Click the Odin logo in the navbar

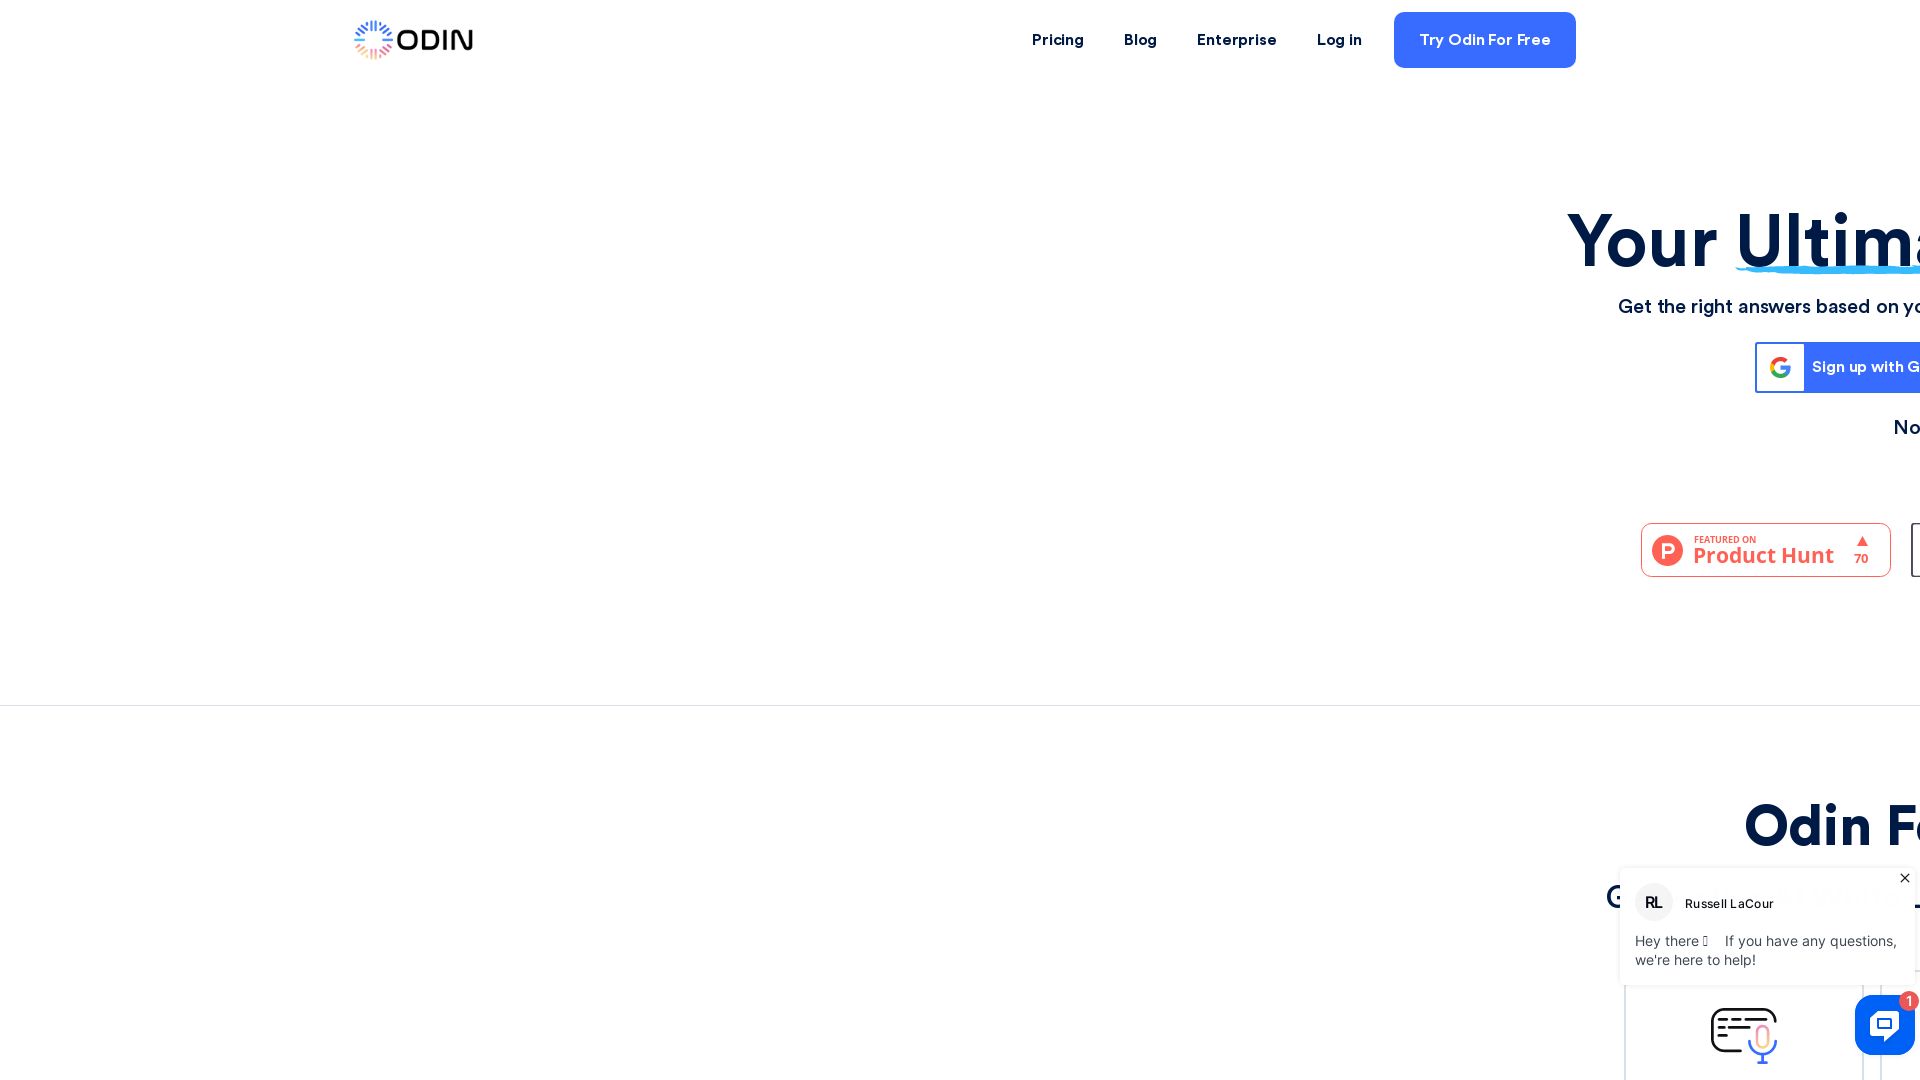[412, 40]
